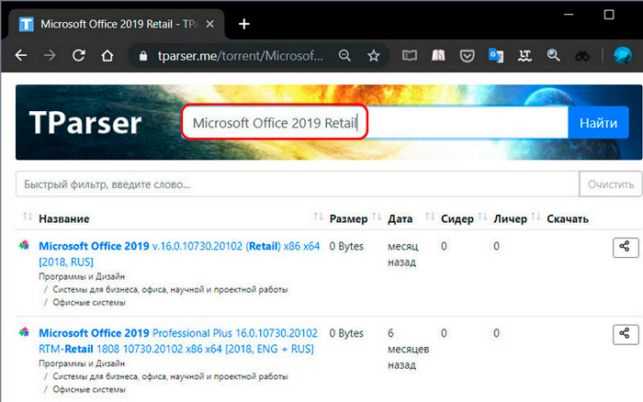Click 'Системы для бизнеса' category under first result

(x=170, y=290)
